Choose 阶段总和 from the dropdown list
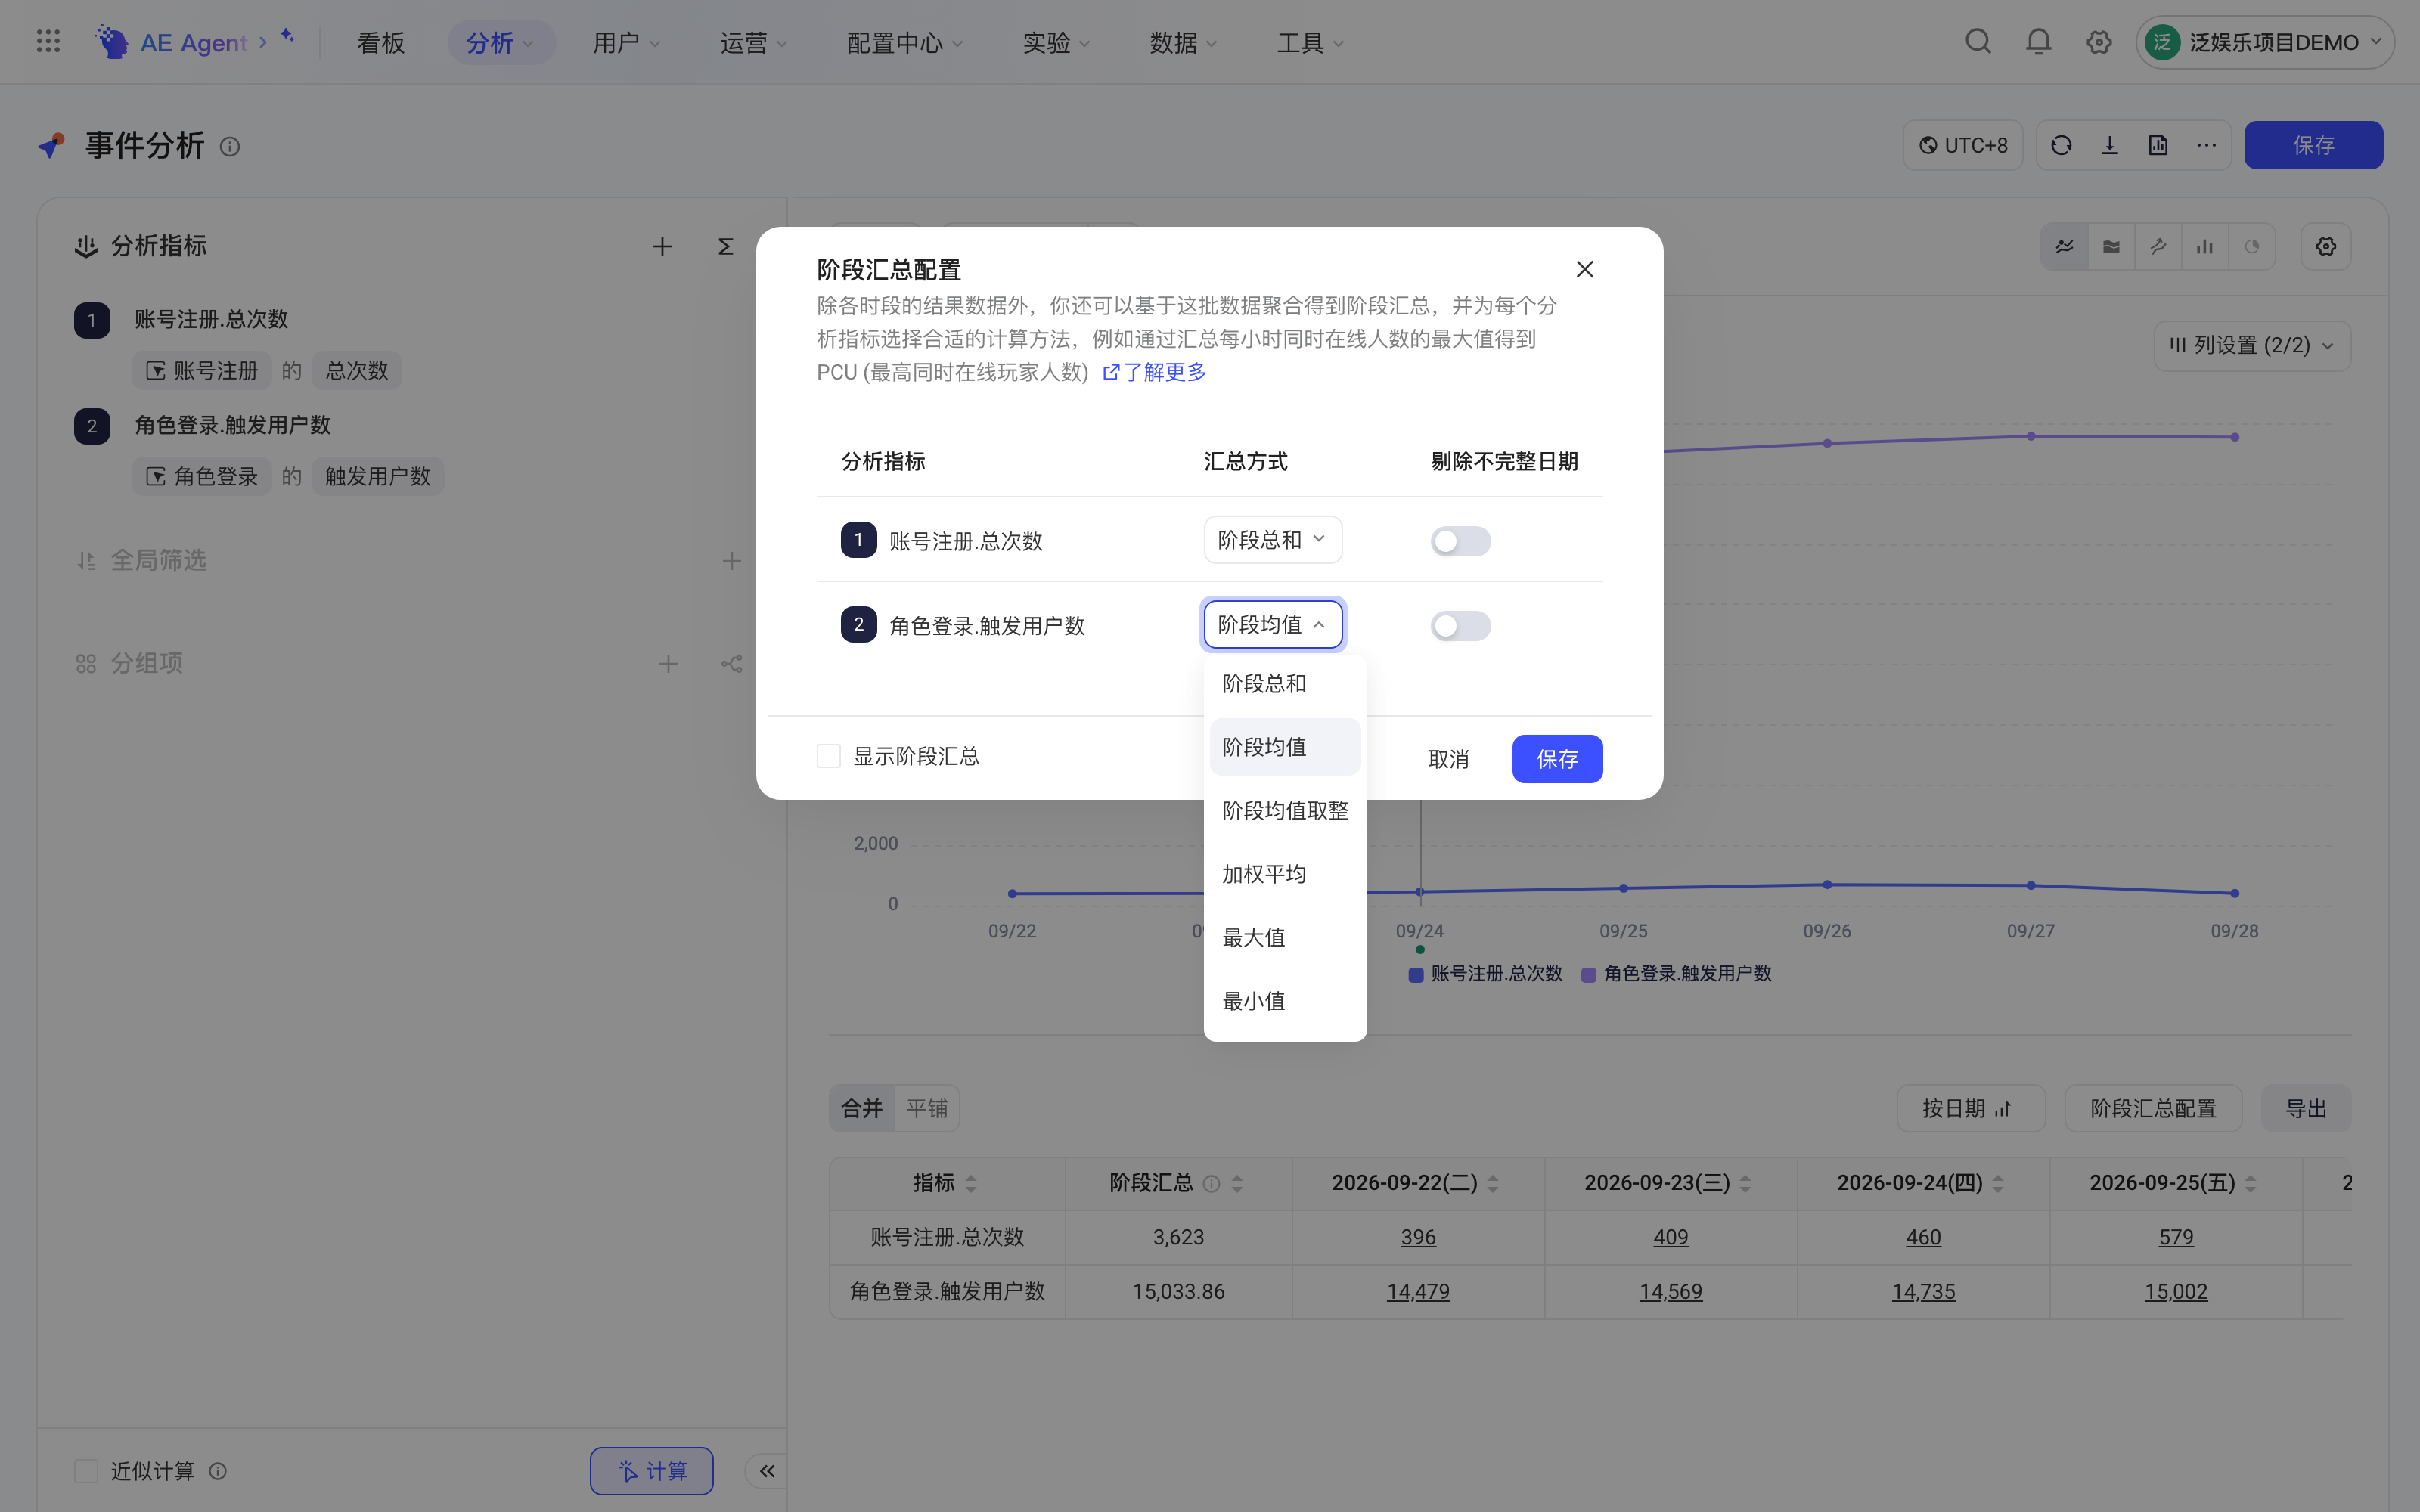 coord(1284,684)
